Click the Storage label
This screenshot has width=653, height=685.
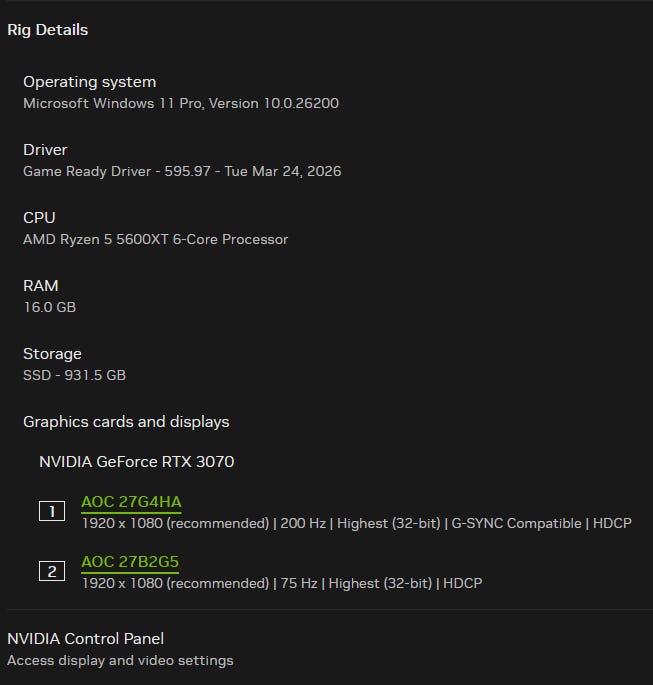click(52, 354)
